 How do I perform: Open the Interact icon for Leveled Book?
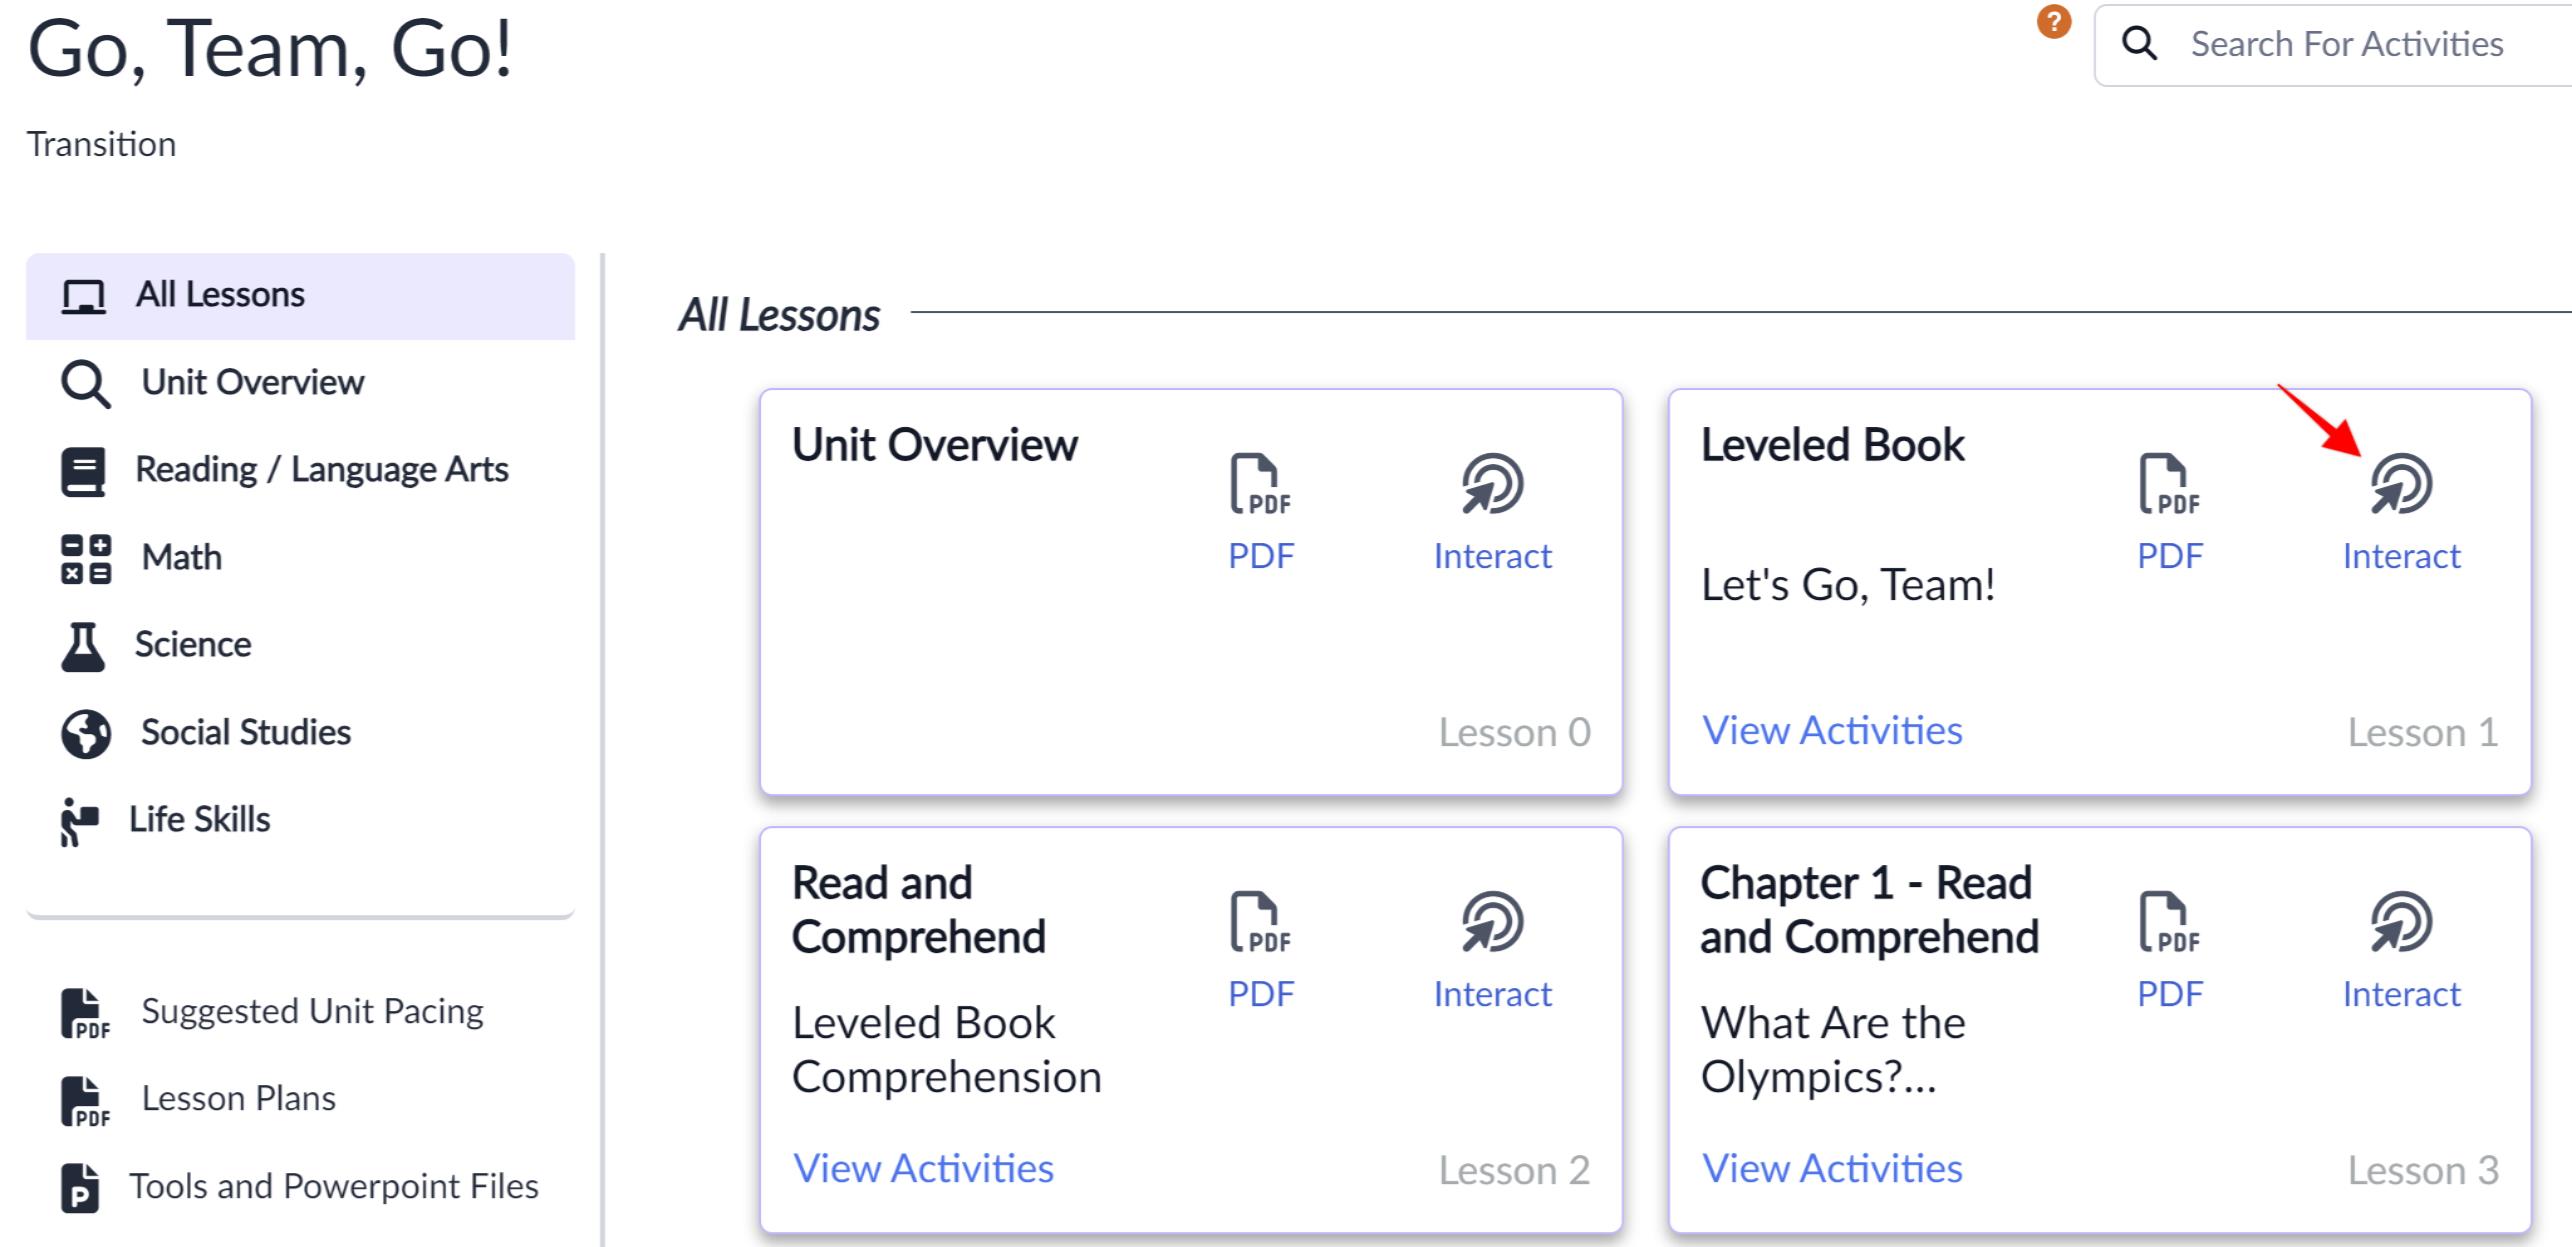pyautogui.click(x=2401, y=484)
